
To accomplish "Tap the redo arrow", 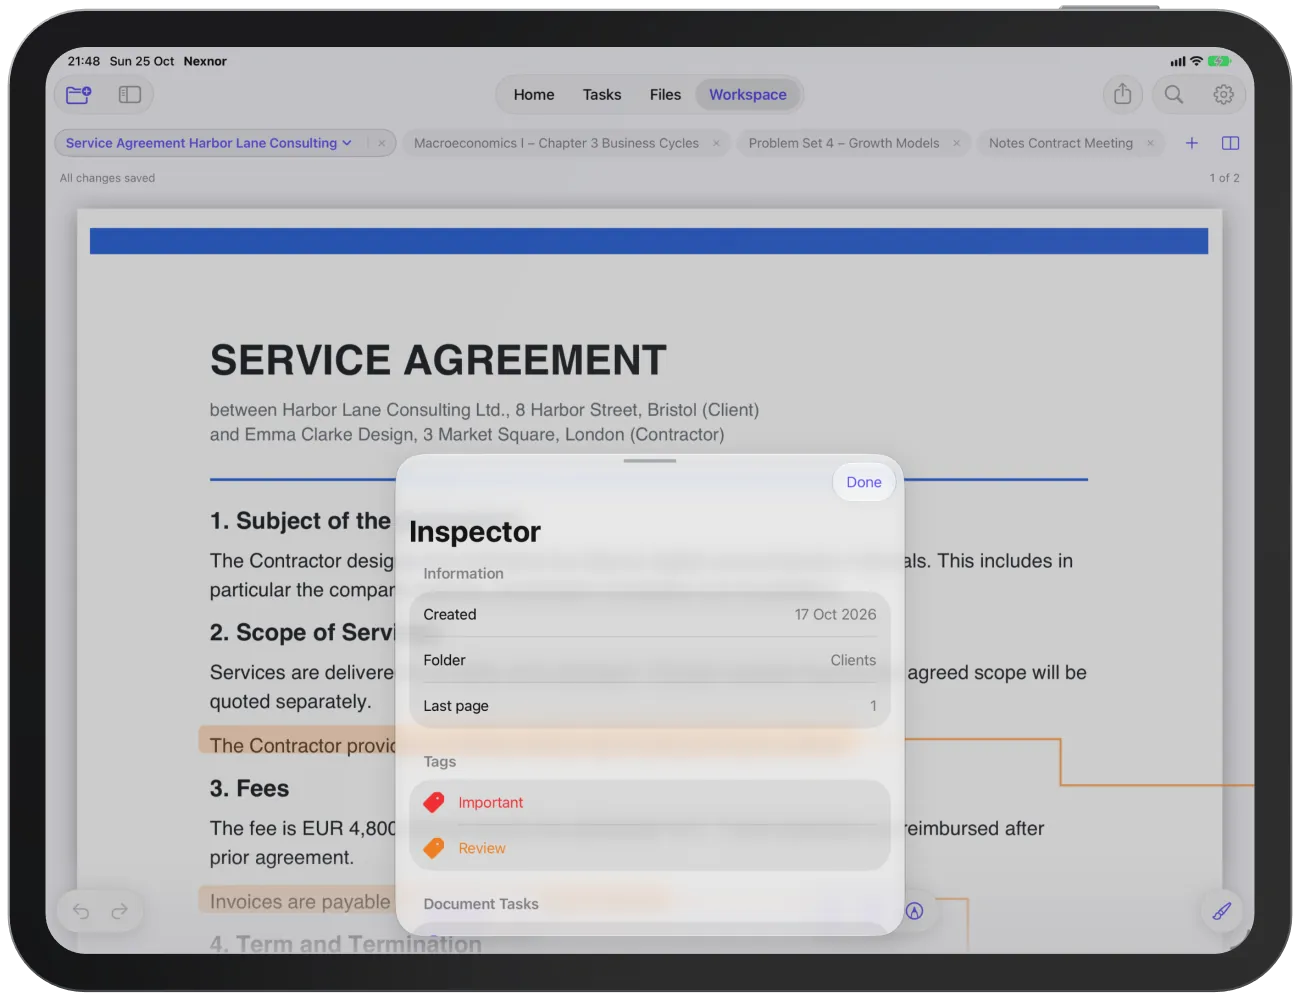I will 120,911.
